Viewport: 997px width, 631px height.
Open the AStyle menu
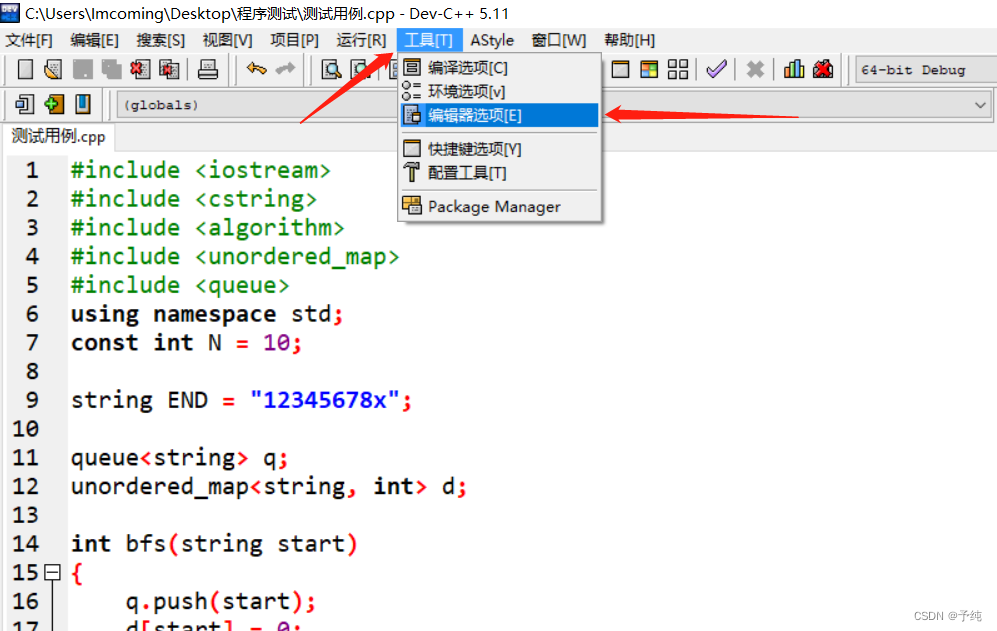pos(492,40)
